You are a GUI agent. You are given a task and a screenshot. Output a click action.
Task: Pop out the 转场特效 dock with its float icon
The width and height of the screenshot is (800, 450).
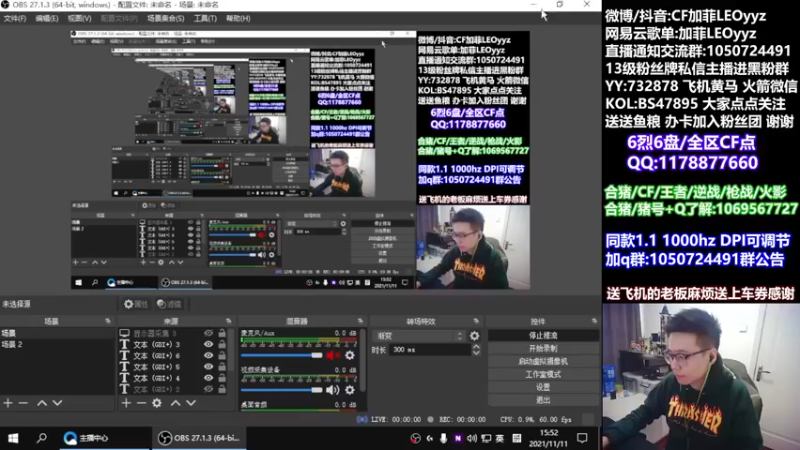(476, 321)
